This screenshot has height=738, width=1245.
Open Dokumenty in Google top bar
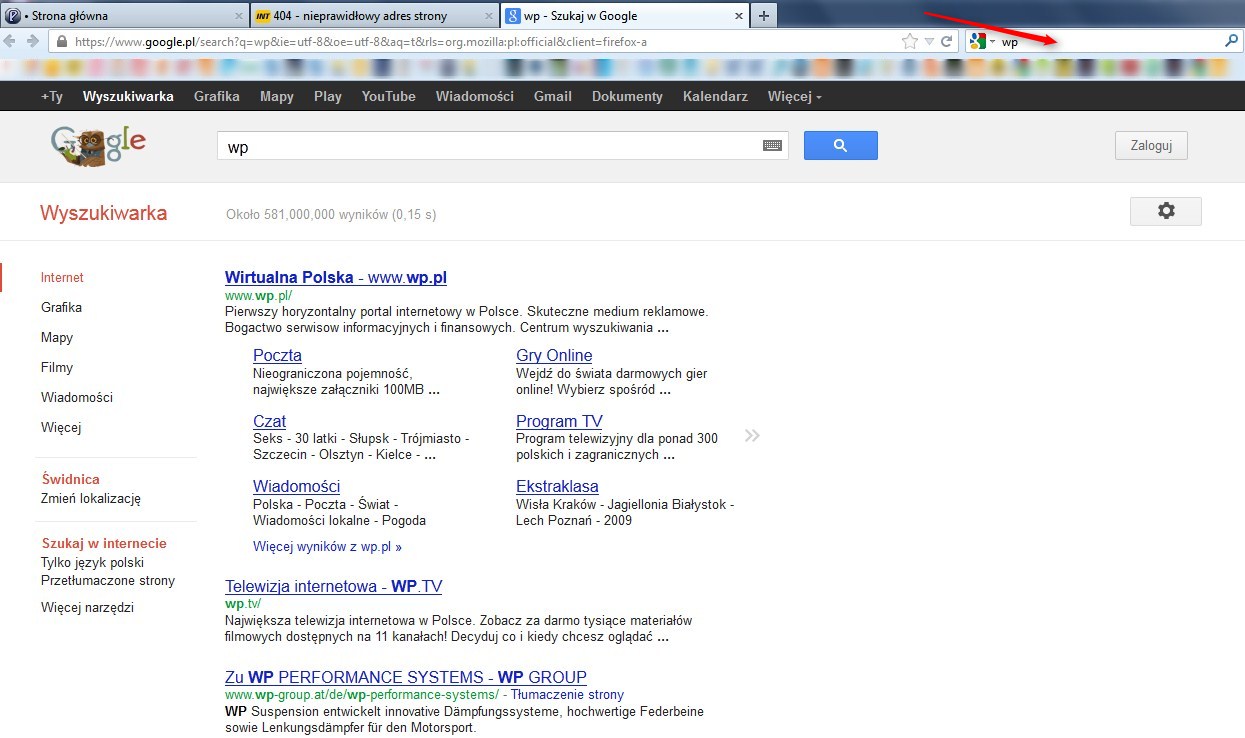[x=627, y=97]
